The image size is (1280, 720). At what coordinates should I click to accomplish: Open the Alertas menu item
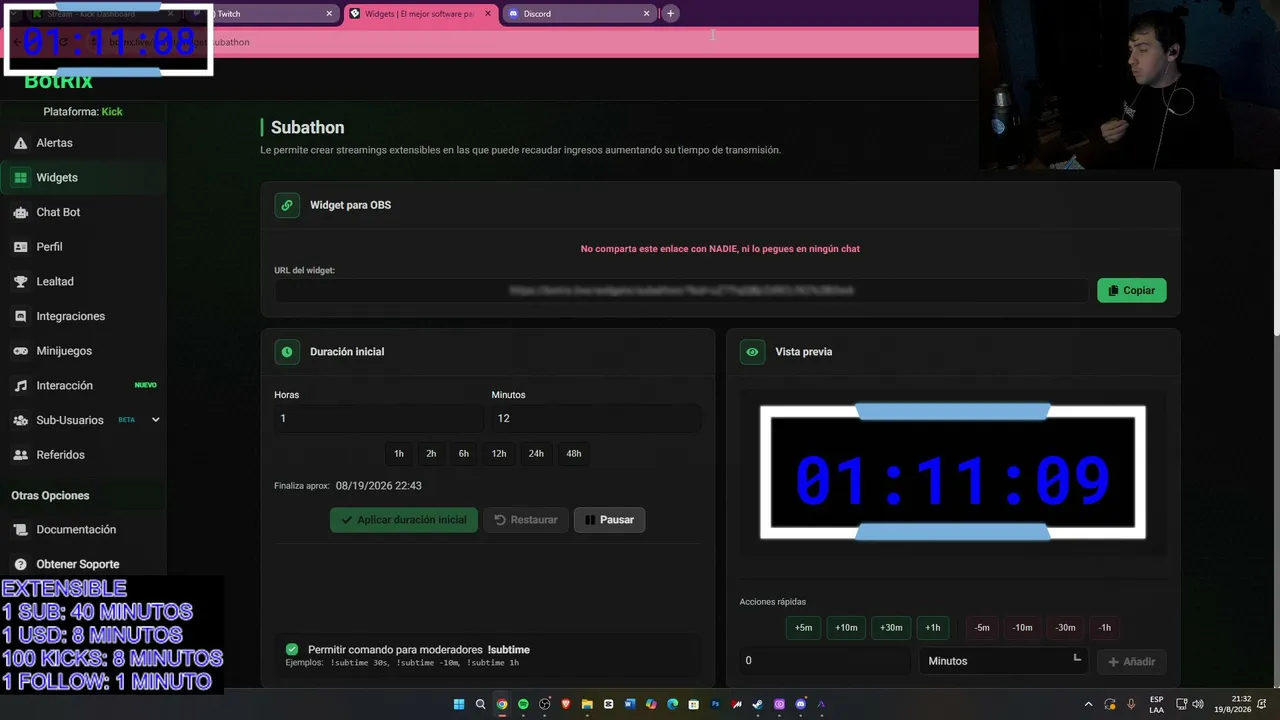(83, 143)
